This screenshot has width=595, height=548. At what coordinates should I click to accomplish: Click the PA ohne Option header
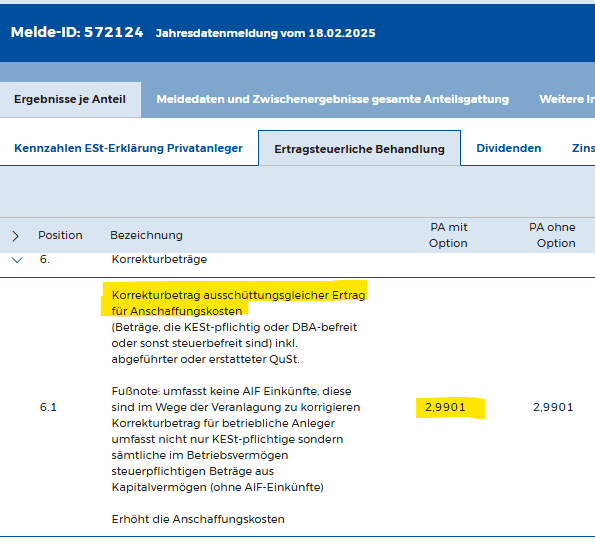(x=552, y=235)
